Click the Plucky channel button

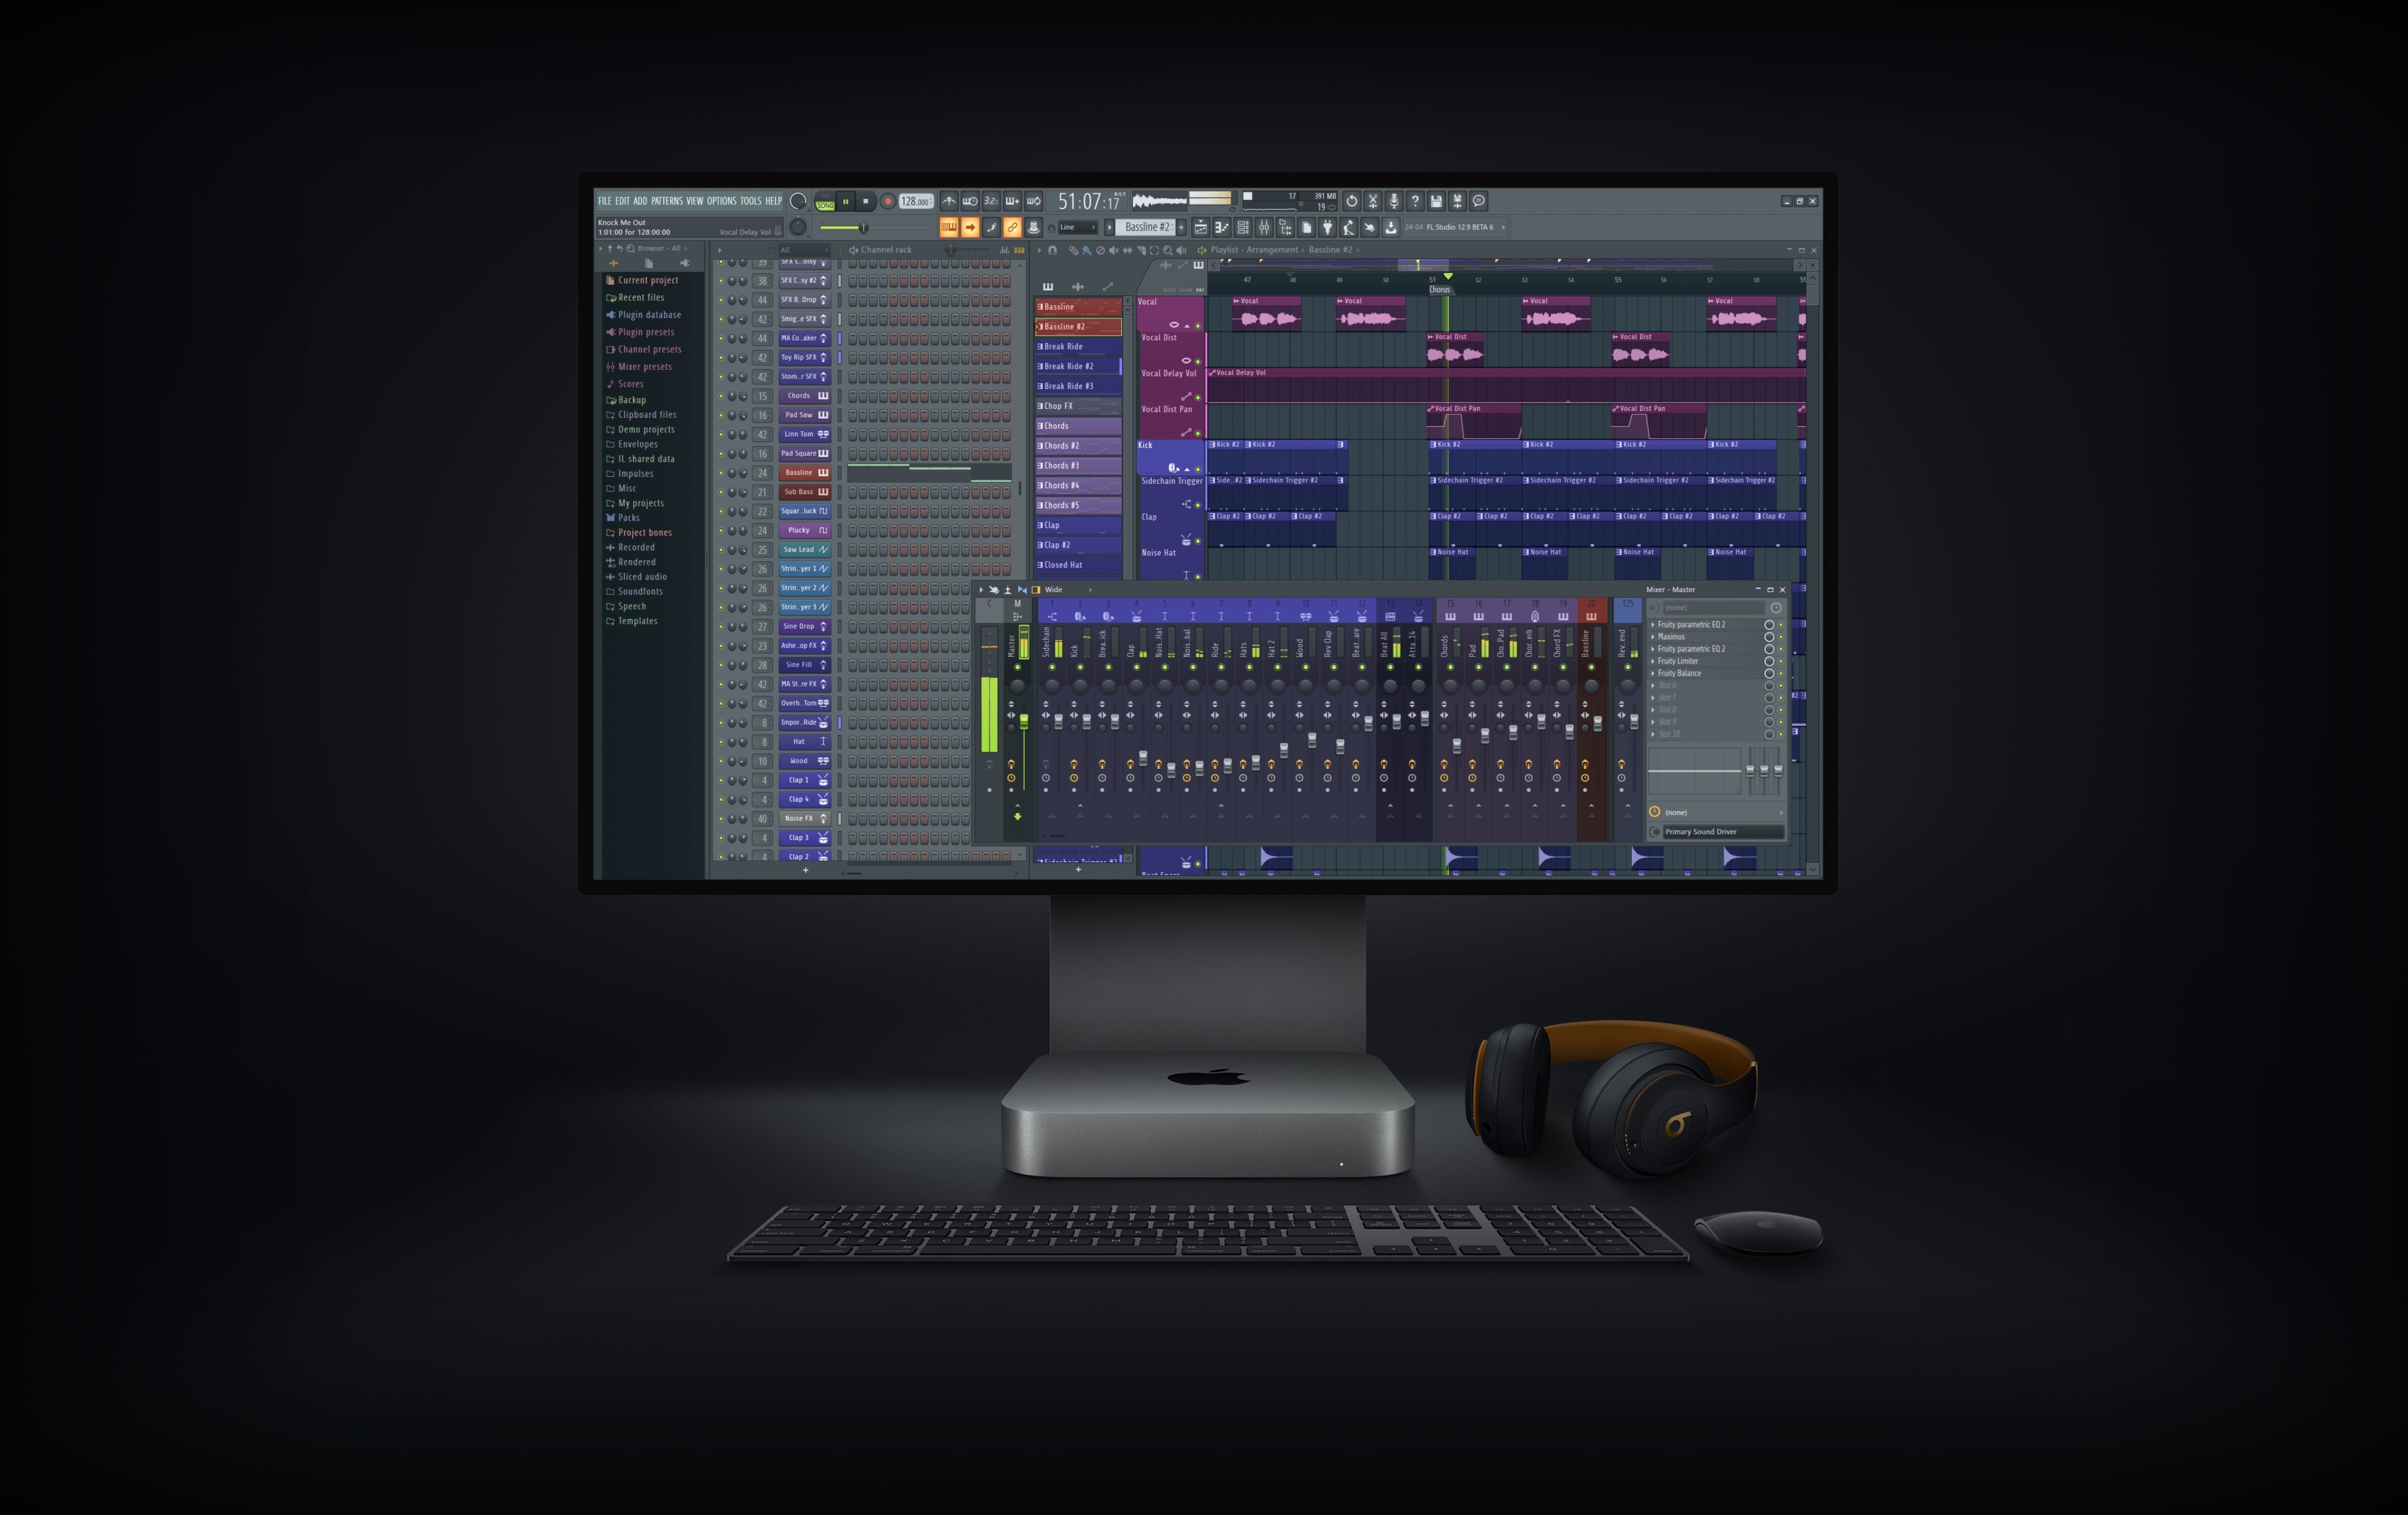click(x=805, y=530)
